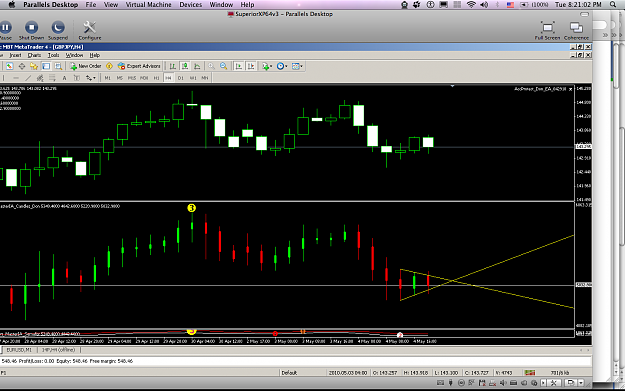625x391 pixels.
Task: Switch chart to bar chart type
Action: pos(173,66)
